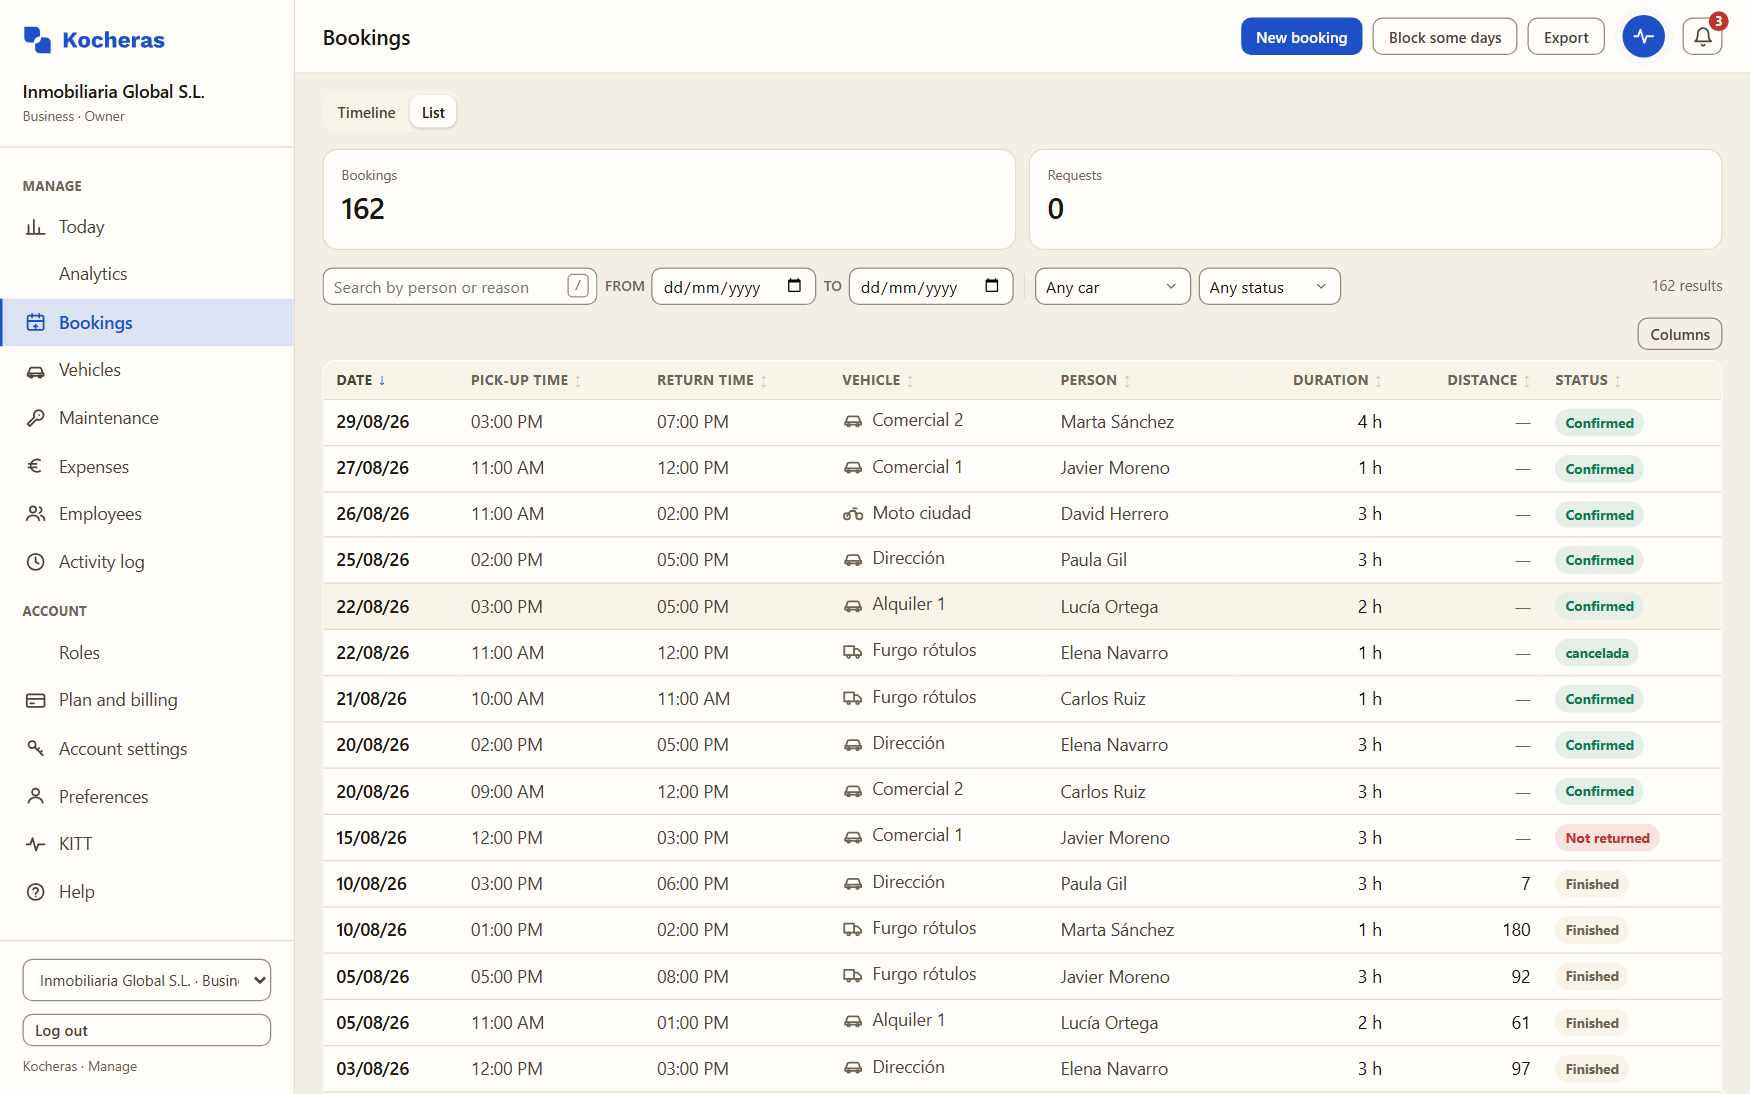1750x1094 pixels.
Task: Sort by Distance column
Action: 1488,380
